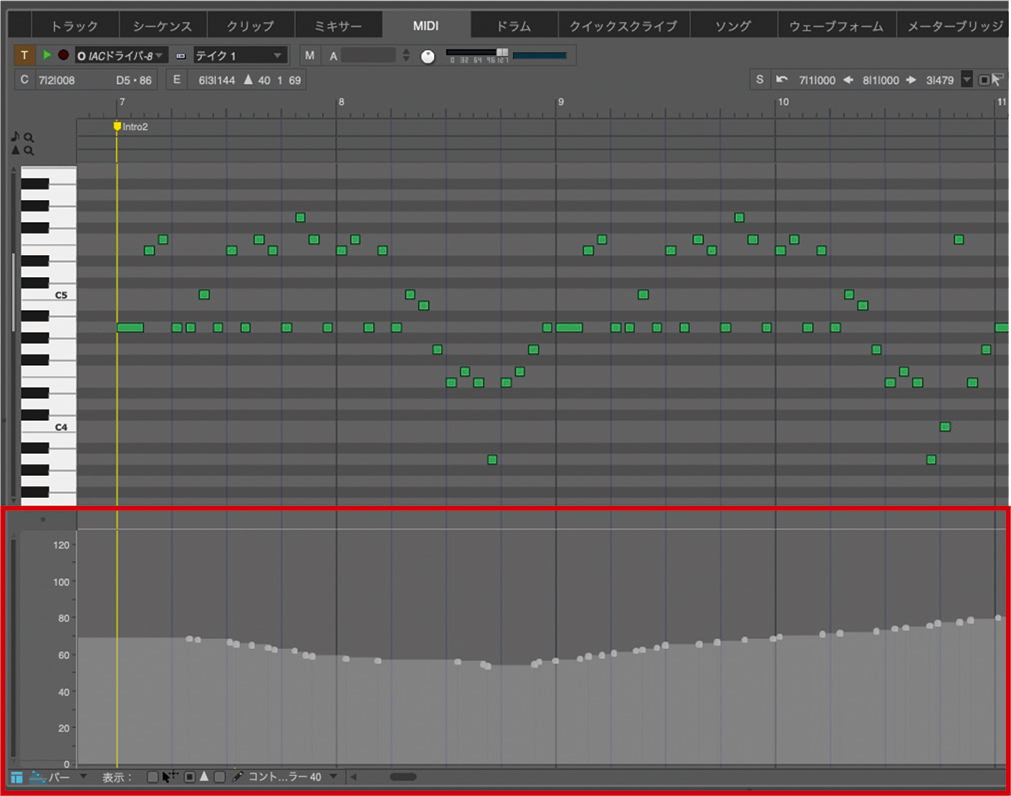Click the blue bar-graph mode icon

pyautogui.click(x=37, y=777)
